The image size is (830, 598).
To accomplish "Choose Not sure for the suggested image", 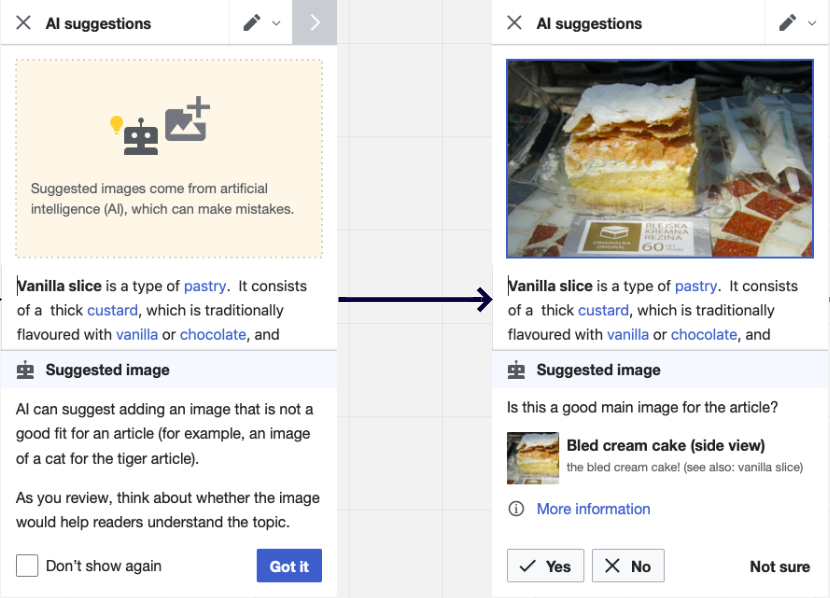I will click(780, 566).
